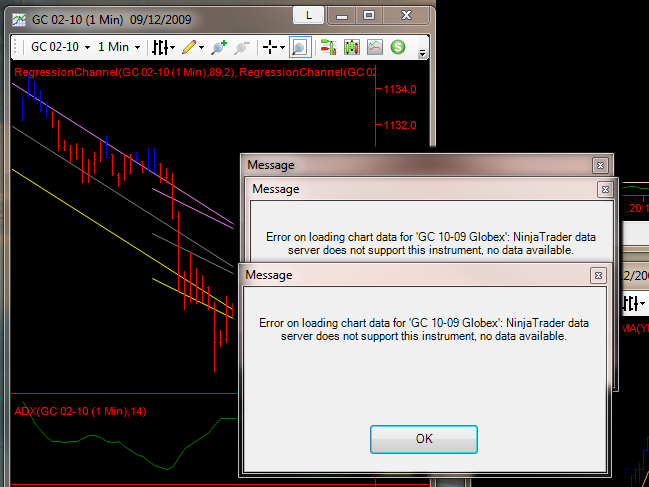
Task: Click the toolbar drag grip handle
Action: pyautogui.click(x=16, y=47)
